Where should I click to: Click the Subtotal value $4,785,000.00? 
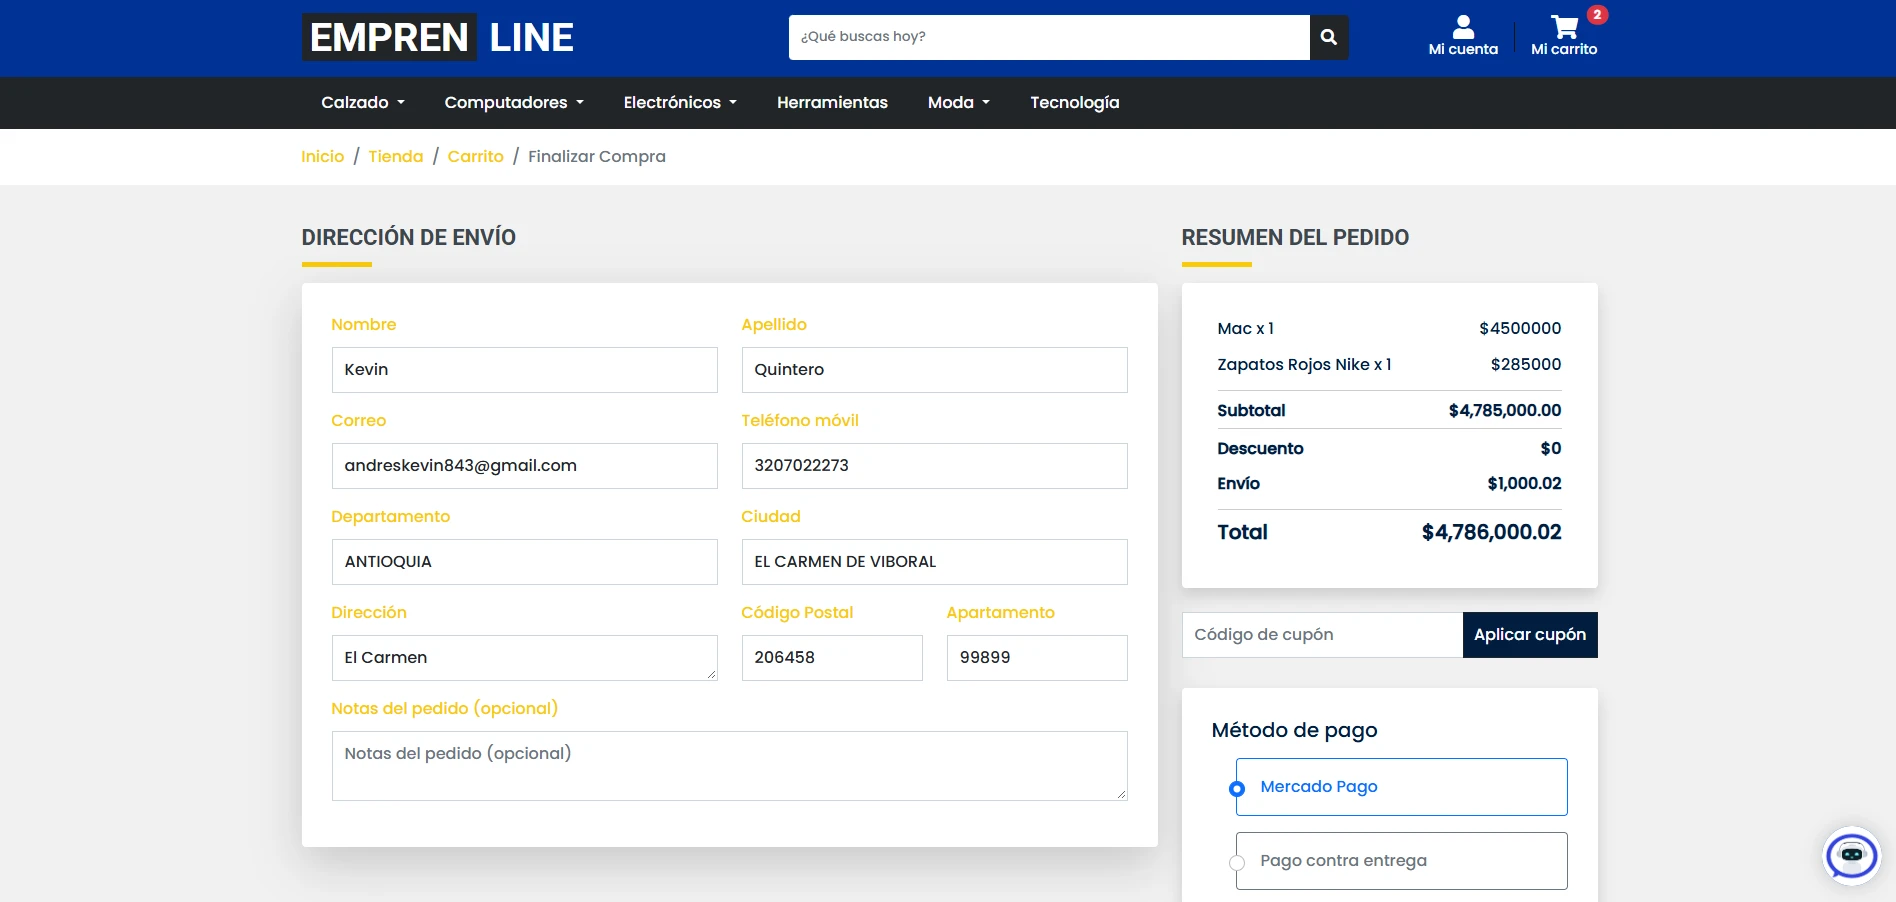[x=1505, y=410]
